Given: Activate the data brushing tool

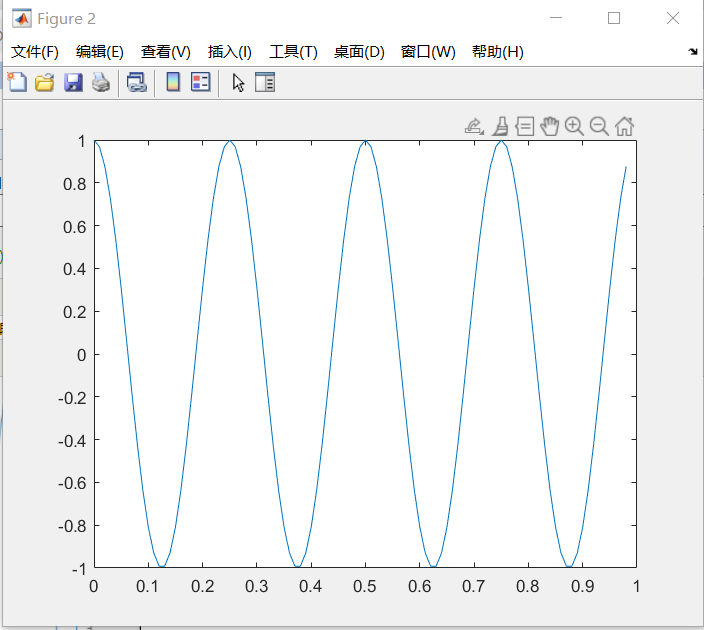Looking at the screenshot, I should click(501, 126).
